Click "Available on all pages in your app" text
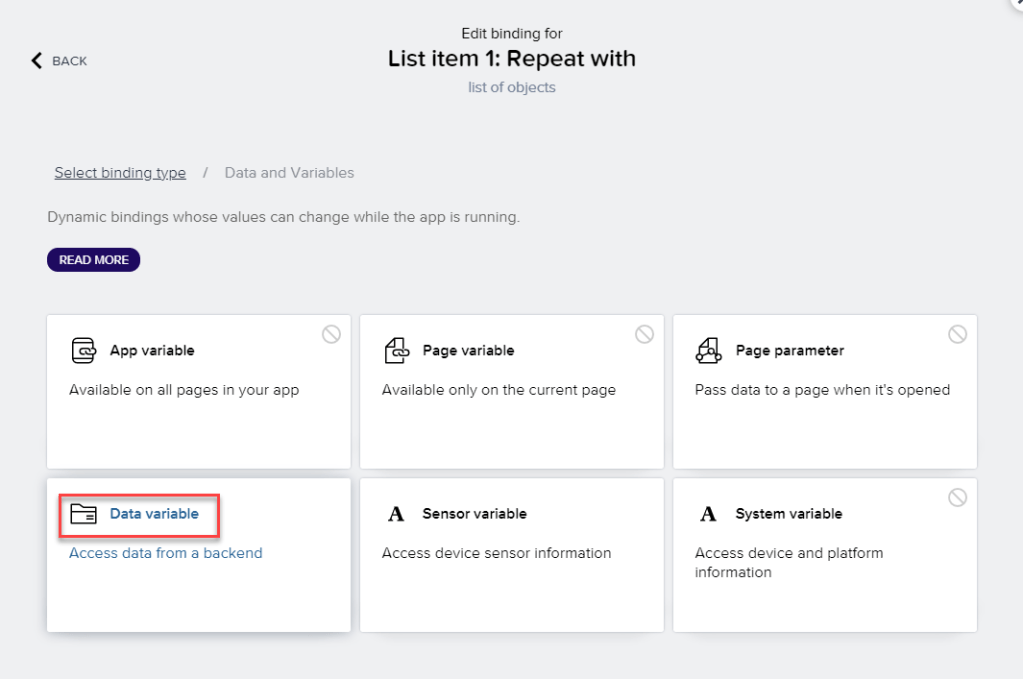 184,390
